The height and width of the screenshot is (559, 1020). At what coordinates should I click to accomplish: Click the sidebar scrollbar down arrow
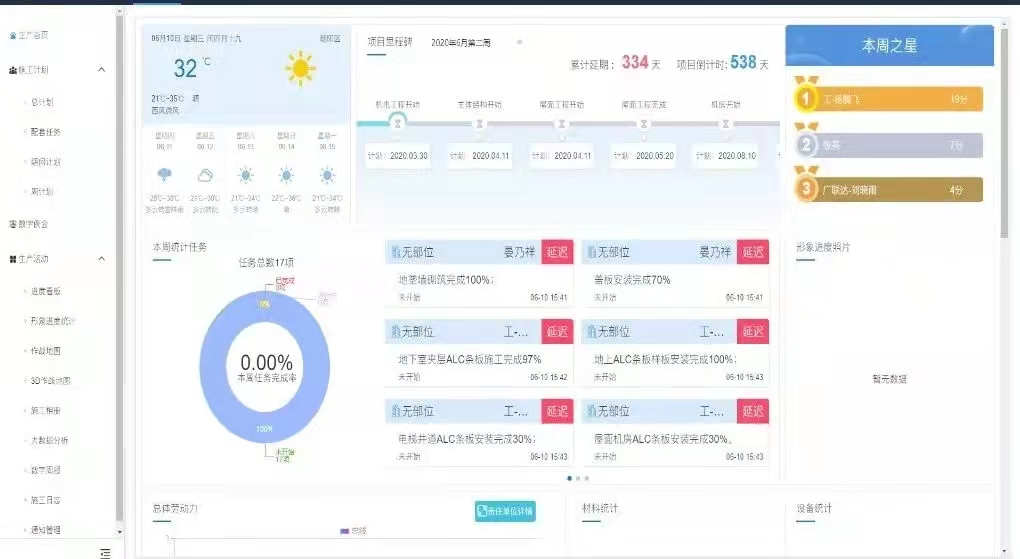click(119, 532)
